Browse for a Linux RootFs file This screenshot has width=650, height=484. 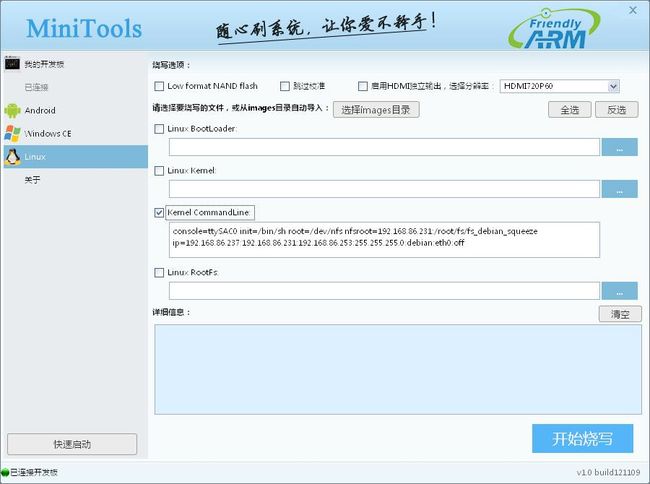(620, 291)
